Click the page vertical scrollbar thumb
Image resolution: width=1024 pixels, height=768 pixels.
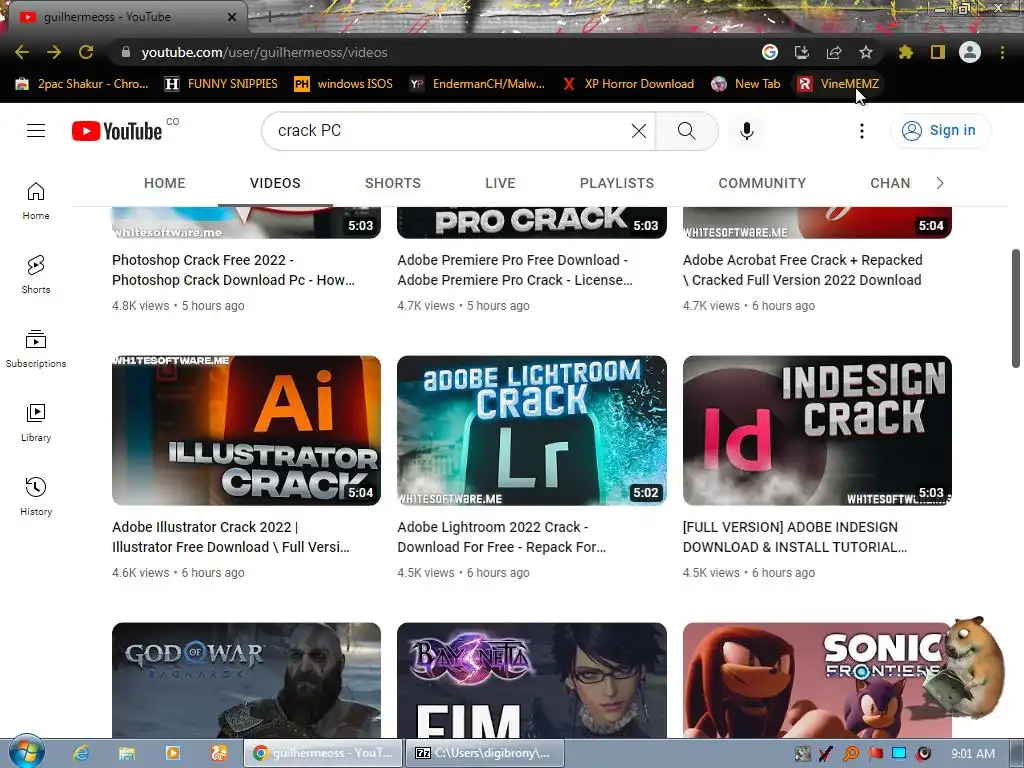click(x=1016, y=308)
